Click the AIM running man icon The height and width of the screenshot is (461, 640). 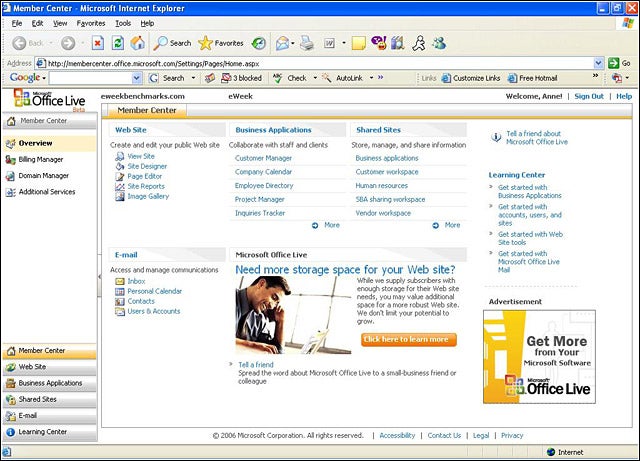pos(419,43)
